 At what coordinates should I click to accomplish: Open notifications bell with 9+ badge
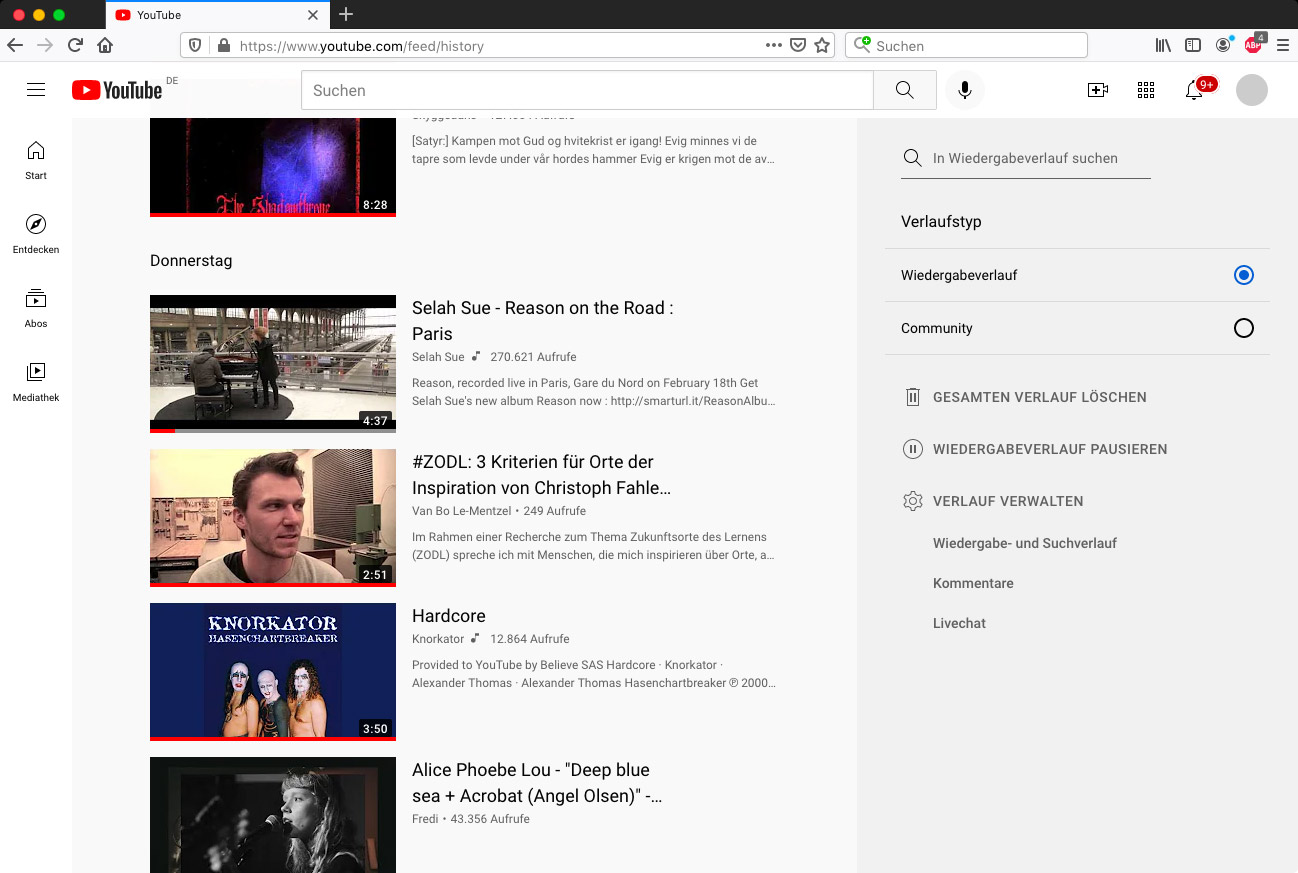point(1194,90)
